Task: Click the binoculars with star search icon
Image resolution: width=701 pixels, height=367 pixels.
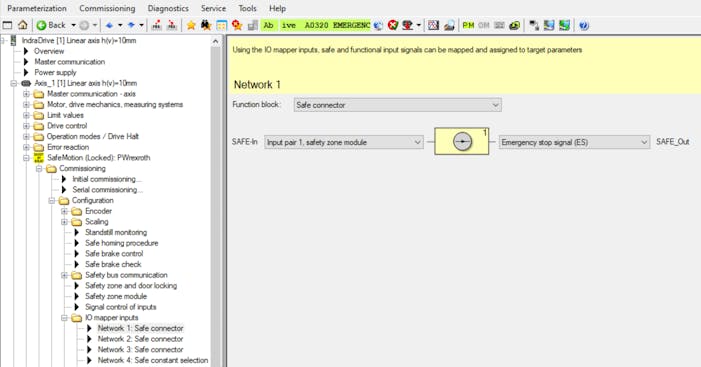Action: coord(206,25)
